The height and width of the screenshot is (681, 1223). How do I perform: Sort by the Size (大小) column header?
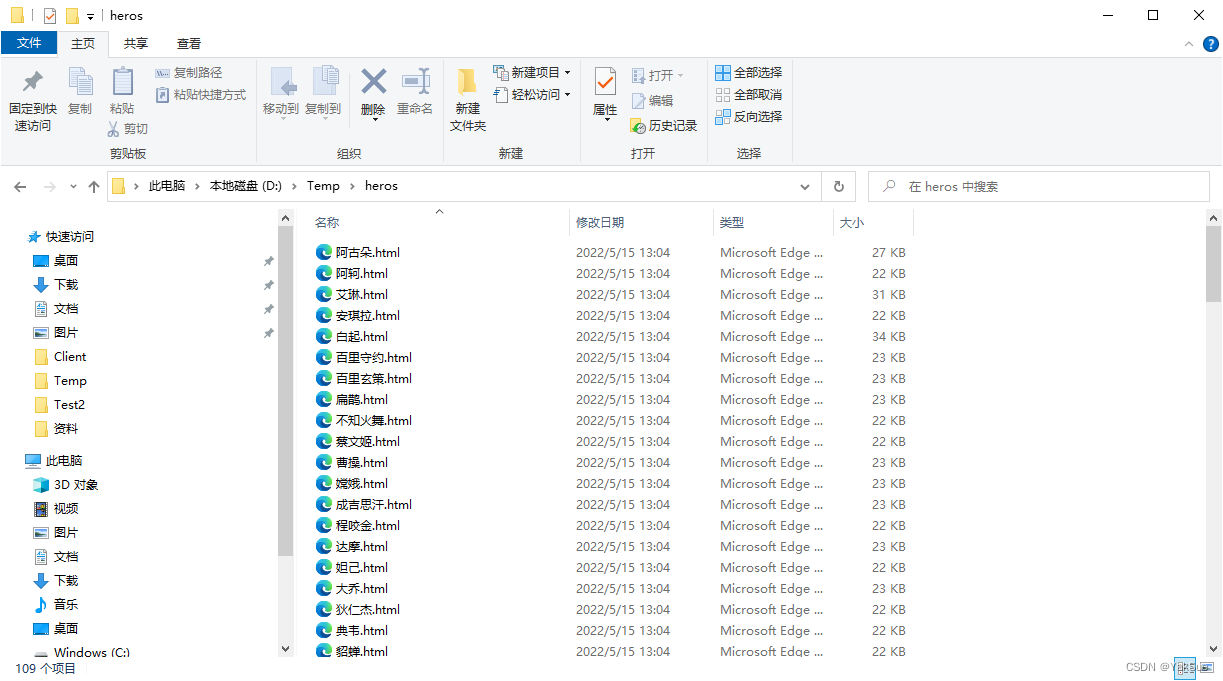tap(851, 223)
